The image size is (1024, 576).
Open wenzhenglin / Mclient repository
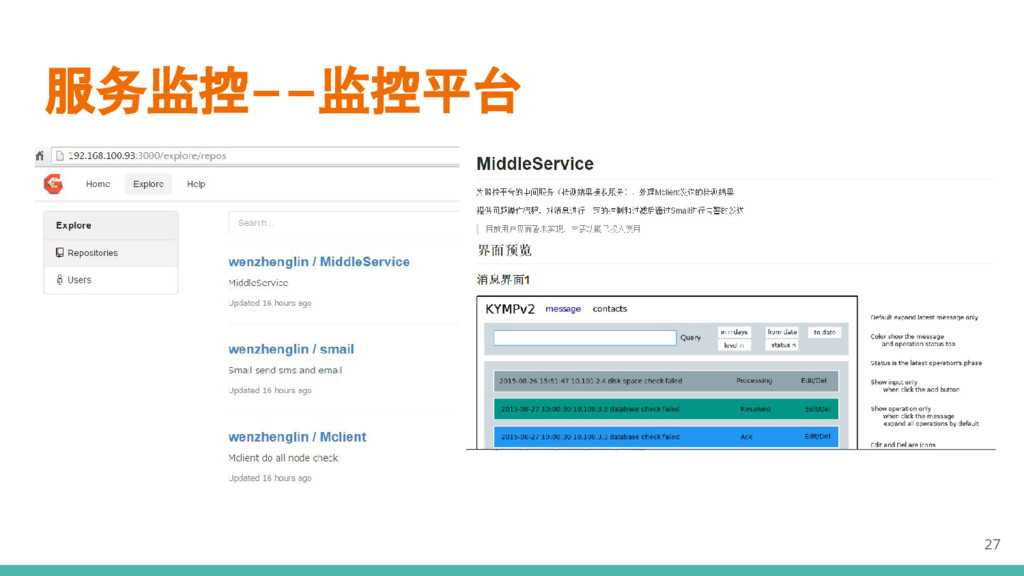click(x=297, y=437)
